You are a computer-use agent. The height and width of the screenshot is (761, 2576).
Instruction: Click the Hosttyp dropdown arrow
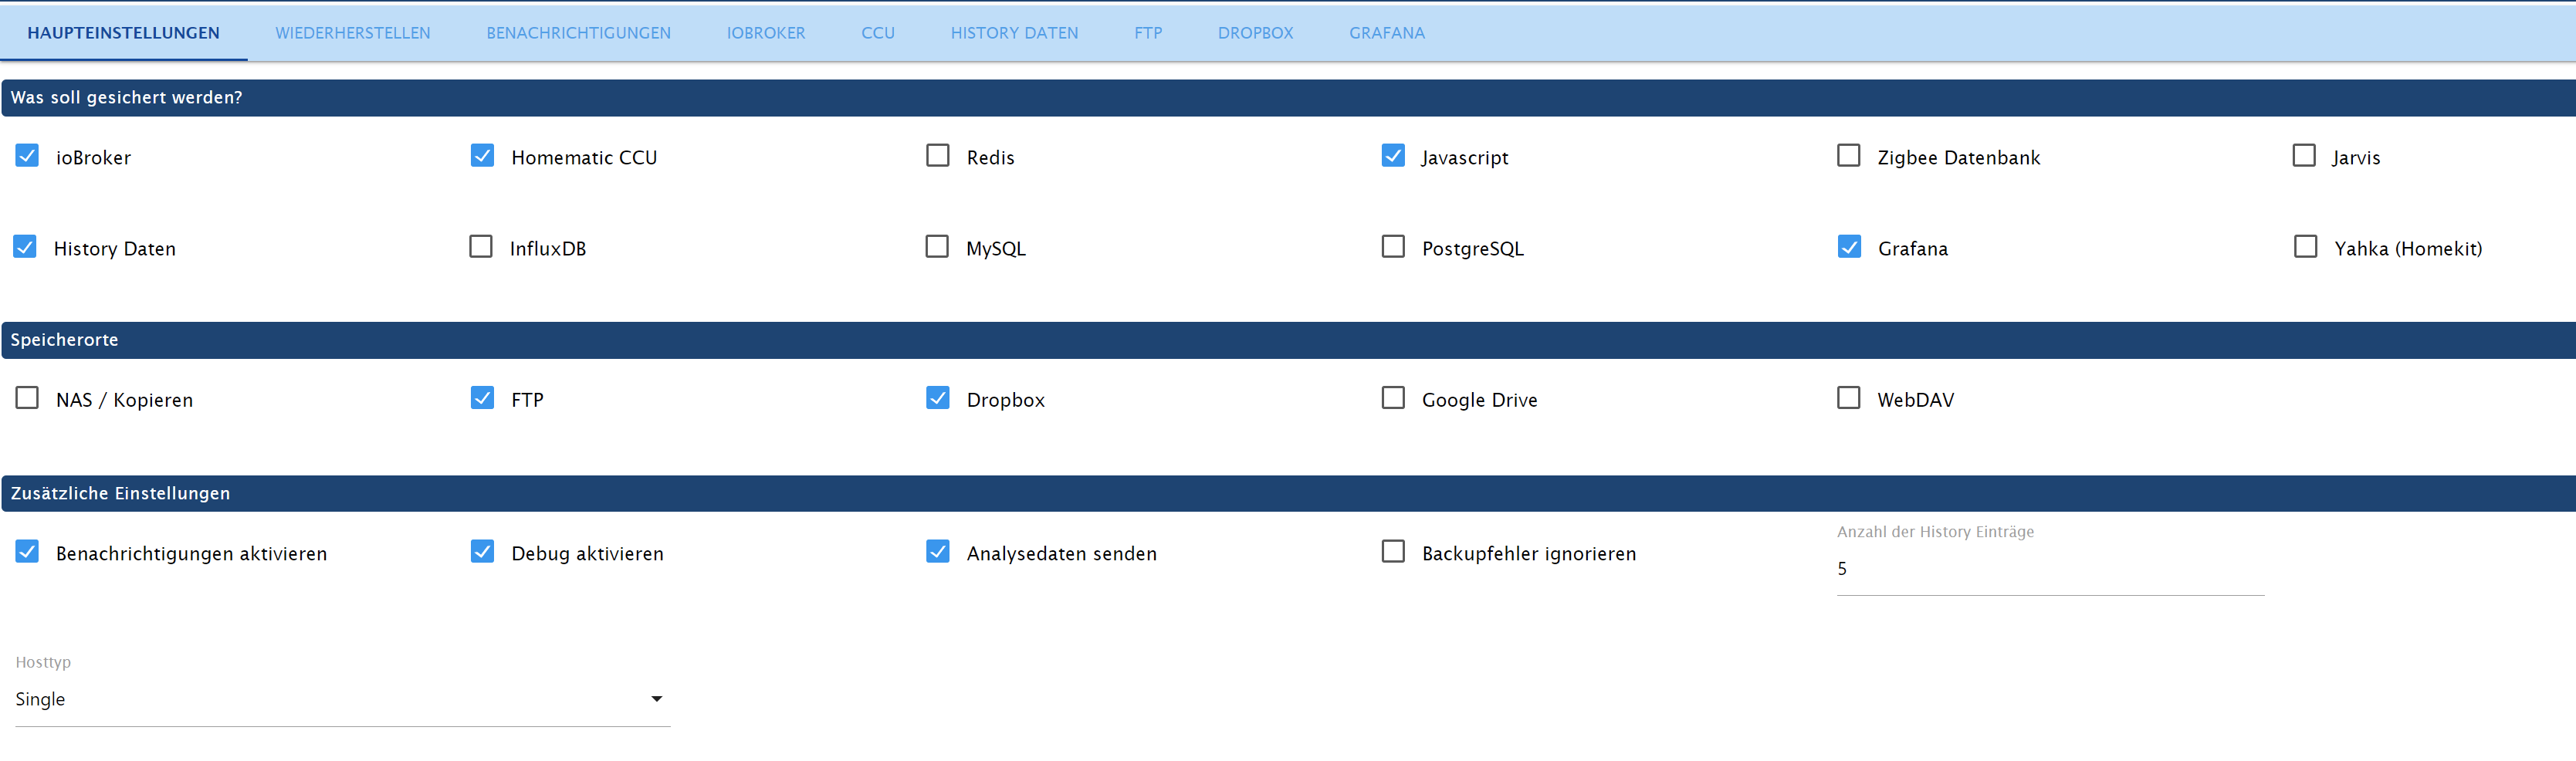click(x=657, y=699)
